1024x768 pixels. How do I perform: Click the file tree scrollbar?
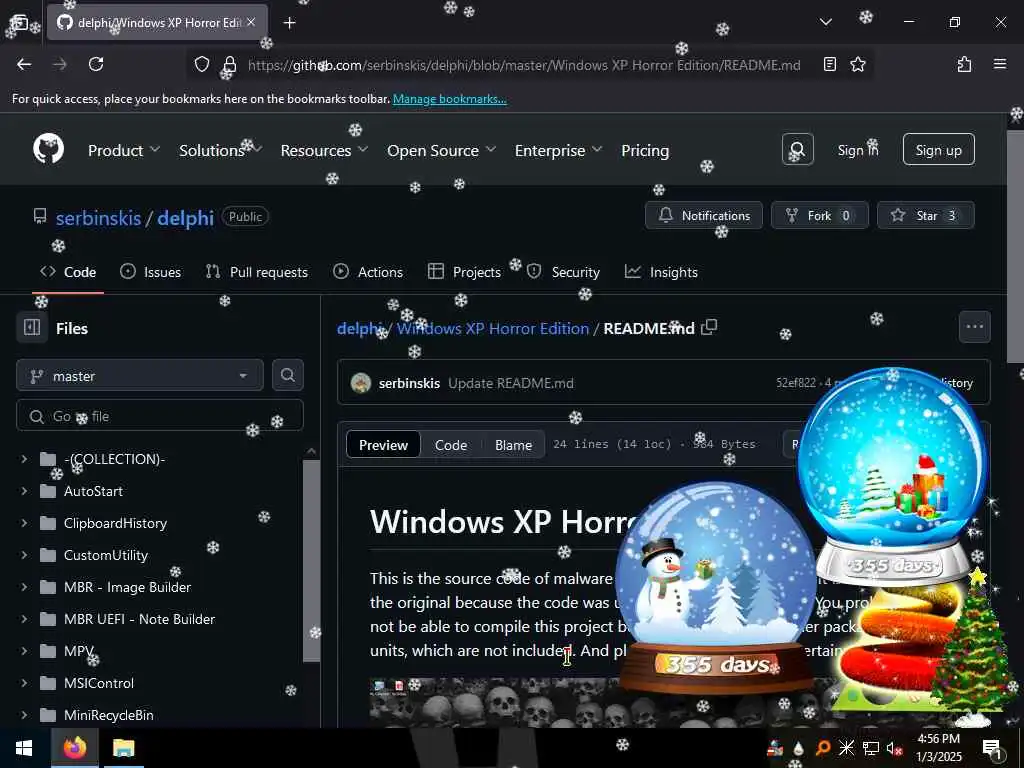[x=312, y=560]
